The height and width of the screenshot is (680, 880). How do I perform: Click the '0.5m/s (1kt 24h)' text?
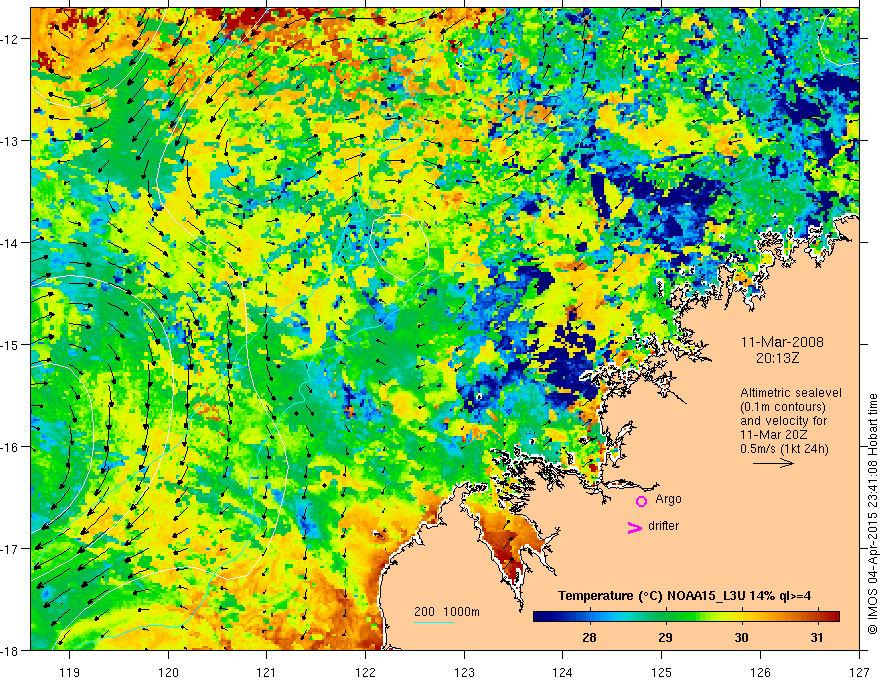coord(784,449)
